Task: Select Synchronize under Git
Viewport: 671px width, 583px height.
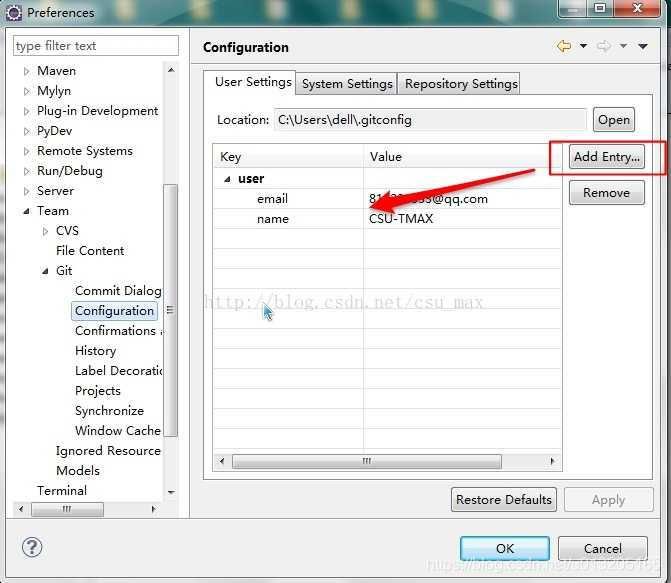Action: pyautogui.click(x=109, y=411)
